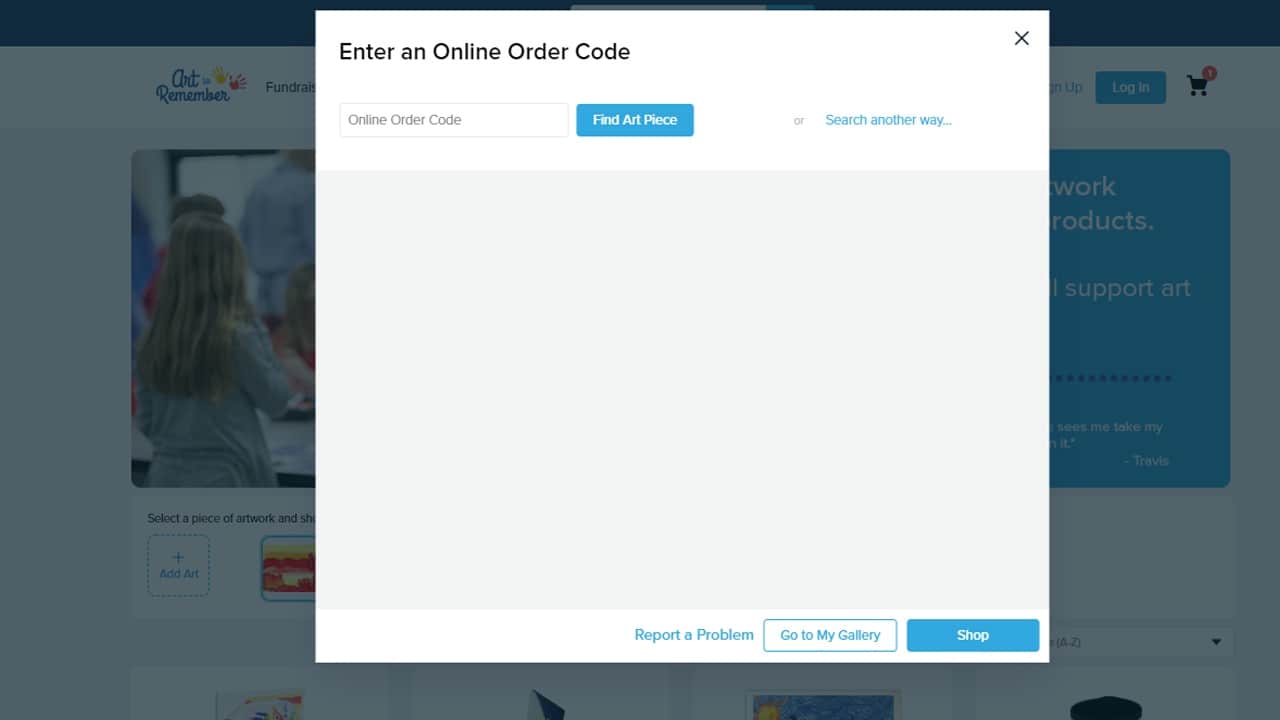Click the Art to Remember logo
Image resolution: width=1280 pixels, height=720 pixels.
(x=200, y=85)
